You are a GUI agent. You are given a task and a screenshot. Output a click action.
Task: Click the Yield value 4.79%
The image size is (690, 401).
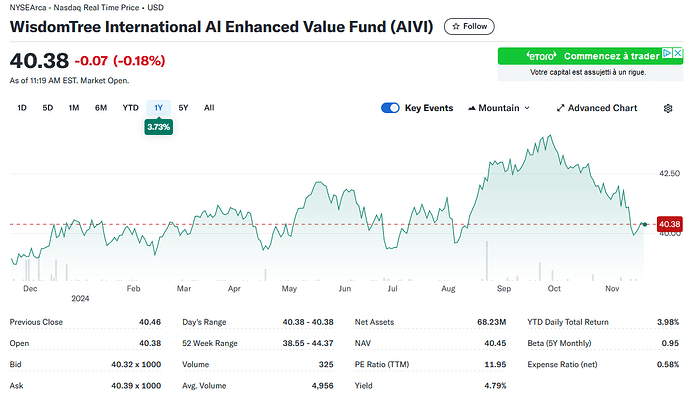coord(495,386)
